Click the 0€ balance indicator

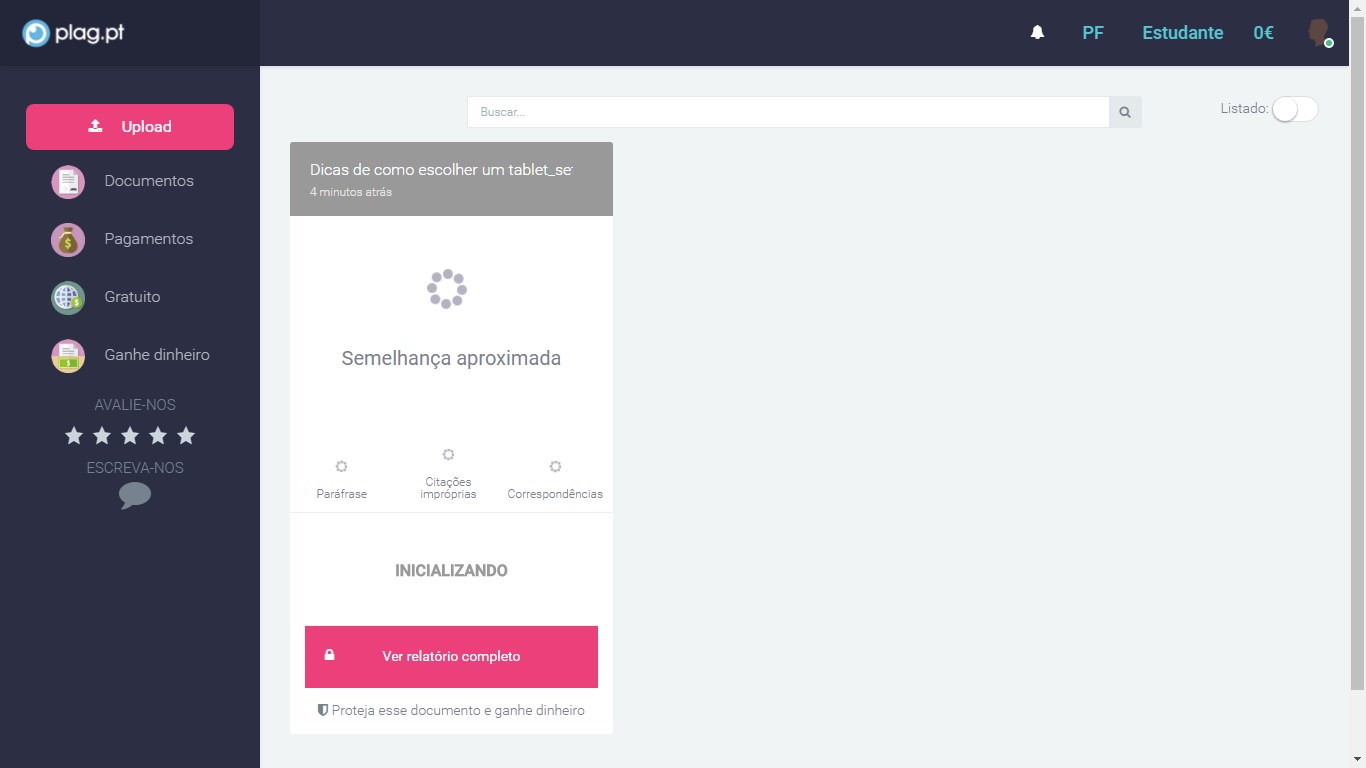[1263, 33]
